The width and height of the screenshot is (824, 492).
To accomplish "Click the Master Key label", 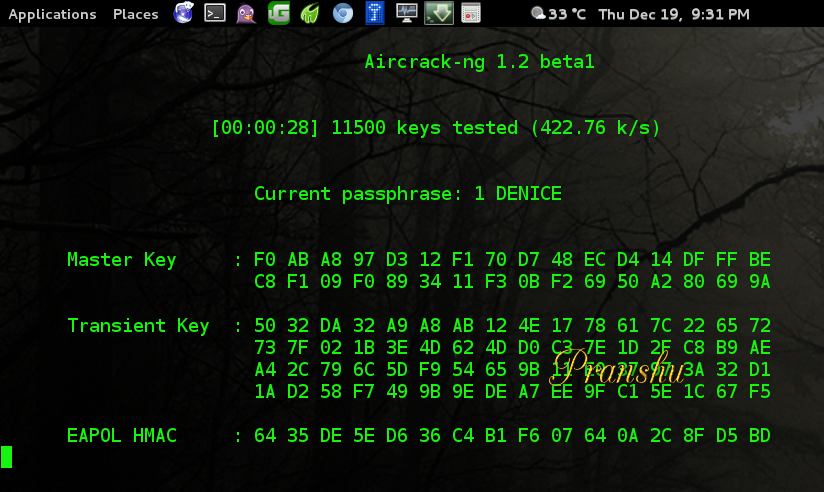I will click(121, 260).
